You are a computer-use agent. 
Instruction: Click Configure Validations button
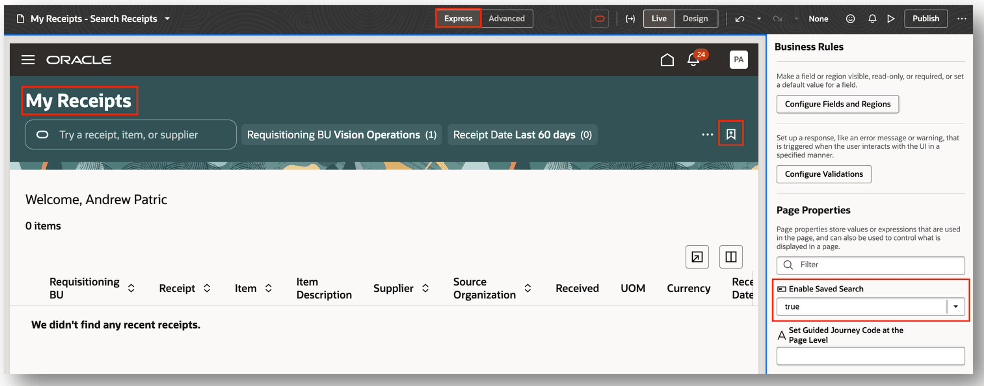tap(824, 174)
